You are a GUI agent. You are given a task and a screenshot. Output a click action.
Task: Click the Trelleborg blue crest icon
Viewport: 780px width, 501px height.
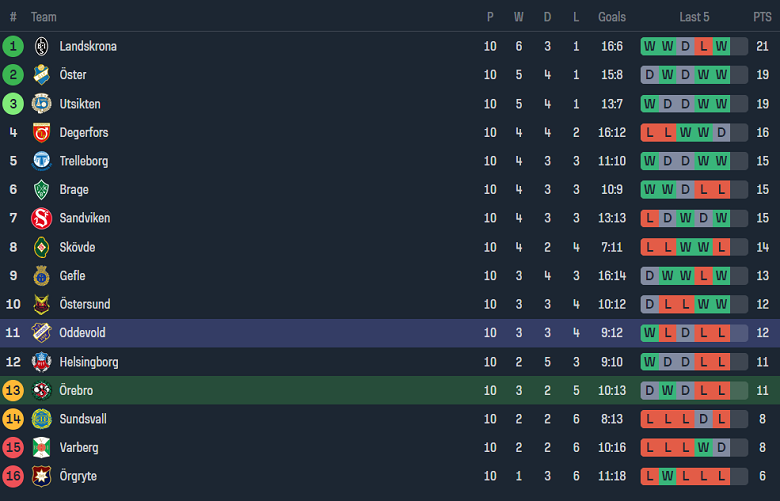(41, 161)
